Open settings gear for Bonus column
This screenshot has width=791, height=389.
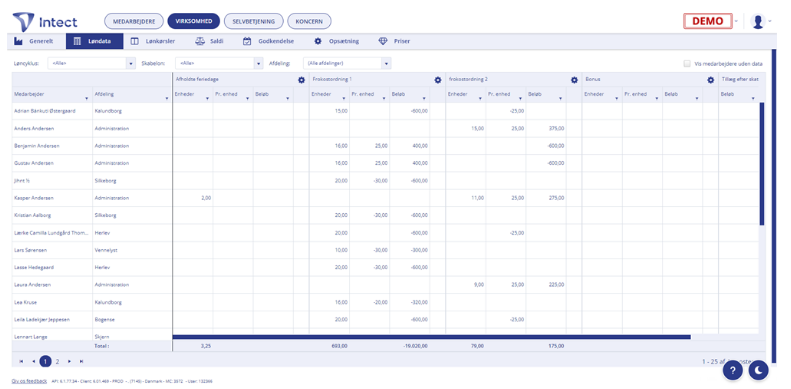(x=710, y=80)
